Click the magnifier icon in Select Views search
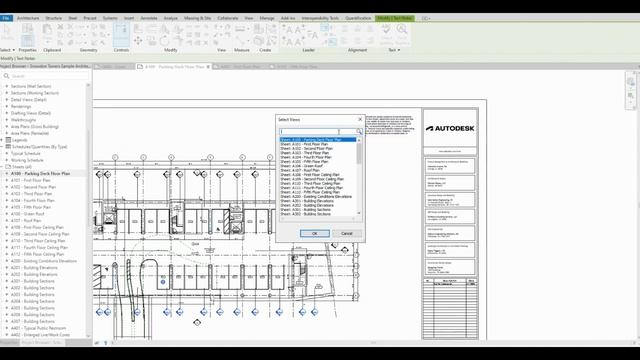Screen dimensions: 640x360 [x=359, y=131]
